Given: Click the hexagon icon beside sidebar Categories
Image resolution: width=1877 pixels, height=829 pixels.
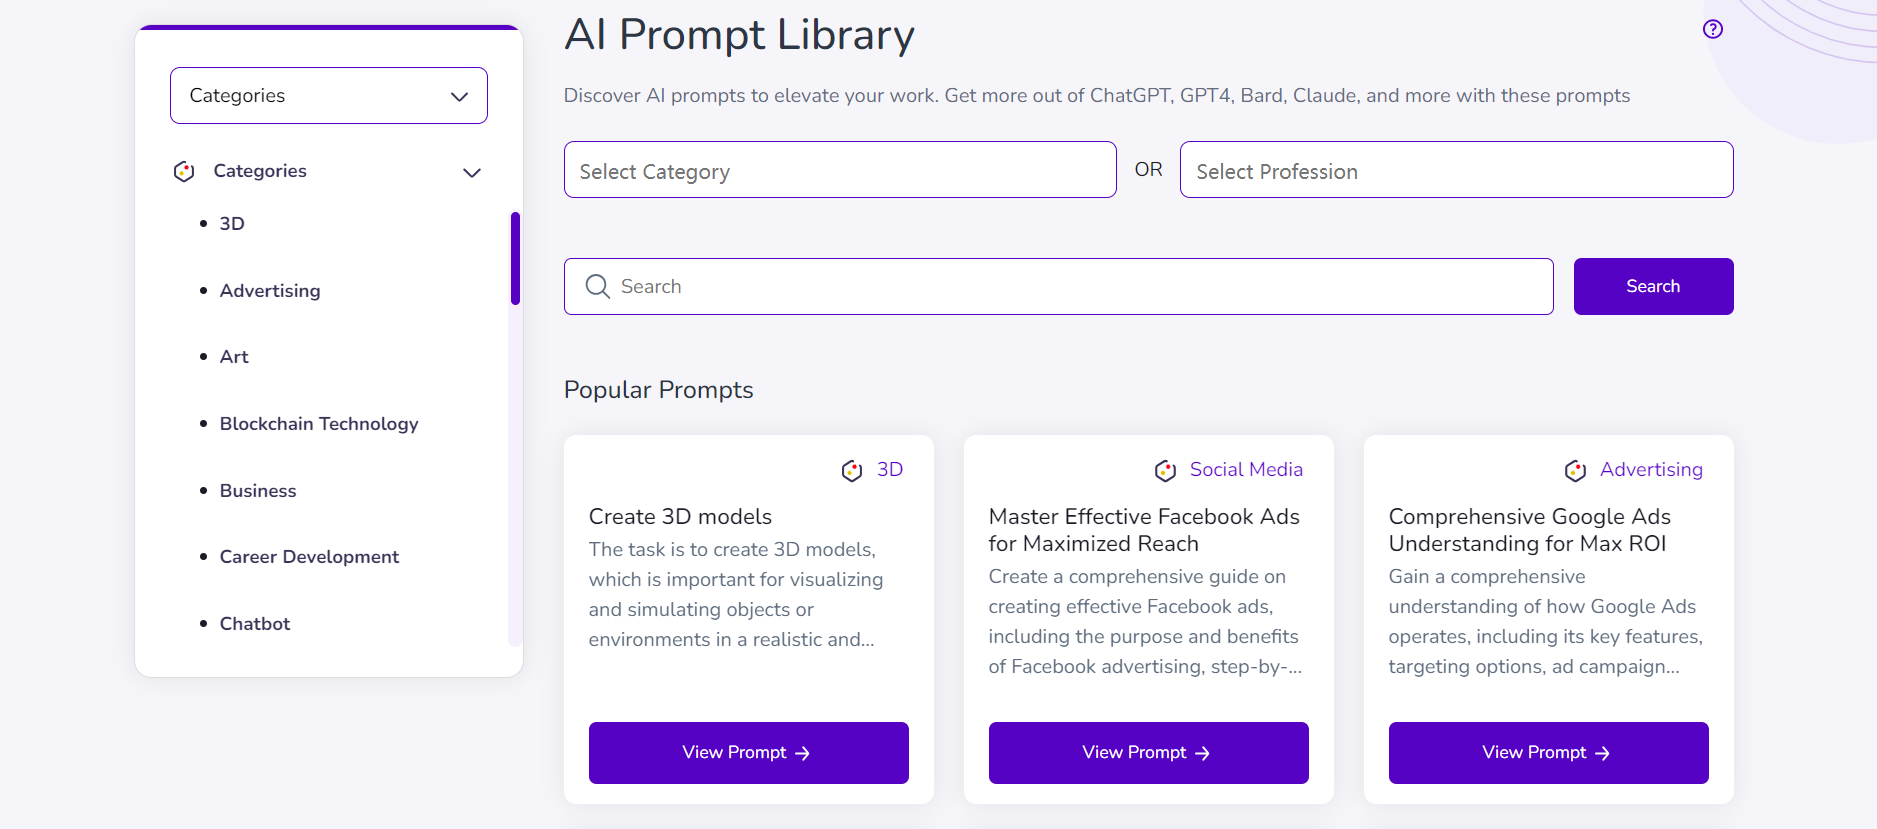Looking at the screenshot, I should pyautogui.click(x=184, y=171).
